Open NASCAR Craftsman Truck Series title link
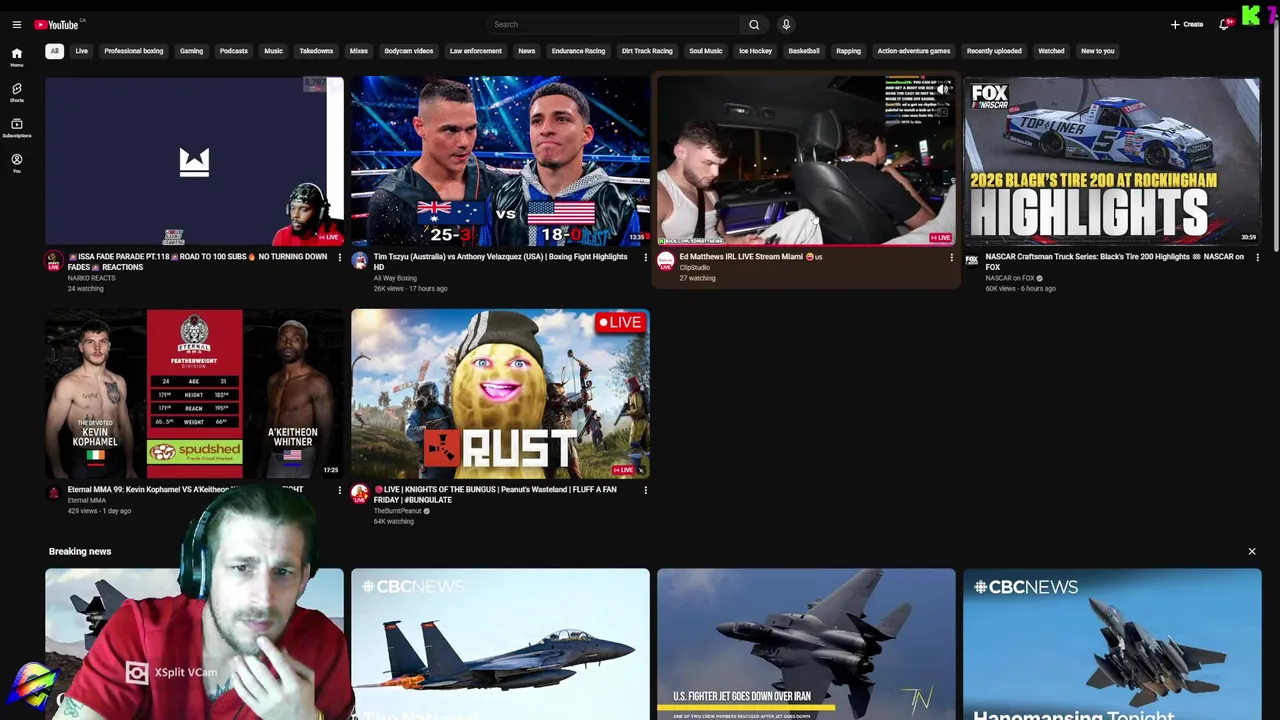Image resolution: width=1280 pixels, height=720 pixels. 1114,262
